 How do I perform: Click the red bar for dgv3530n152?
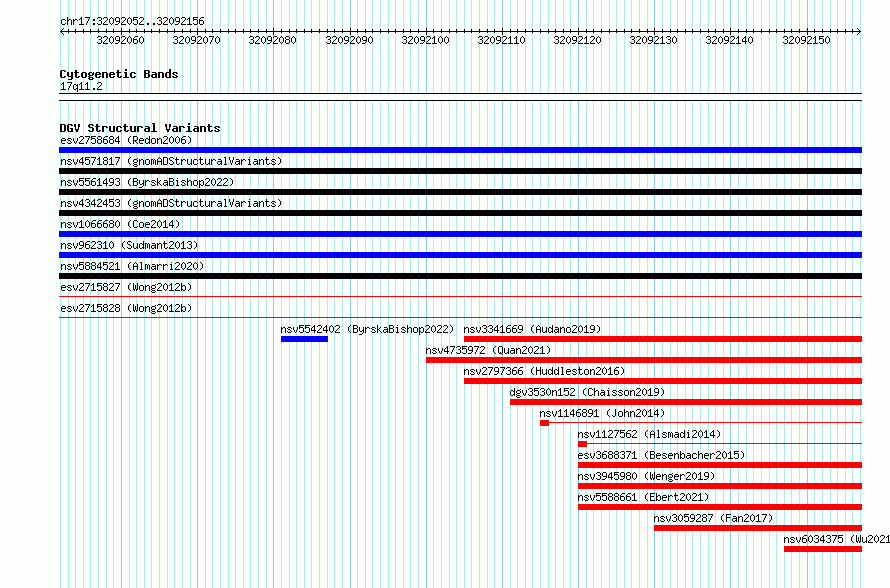tap(686, 402)
